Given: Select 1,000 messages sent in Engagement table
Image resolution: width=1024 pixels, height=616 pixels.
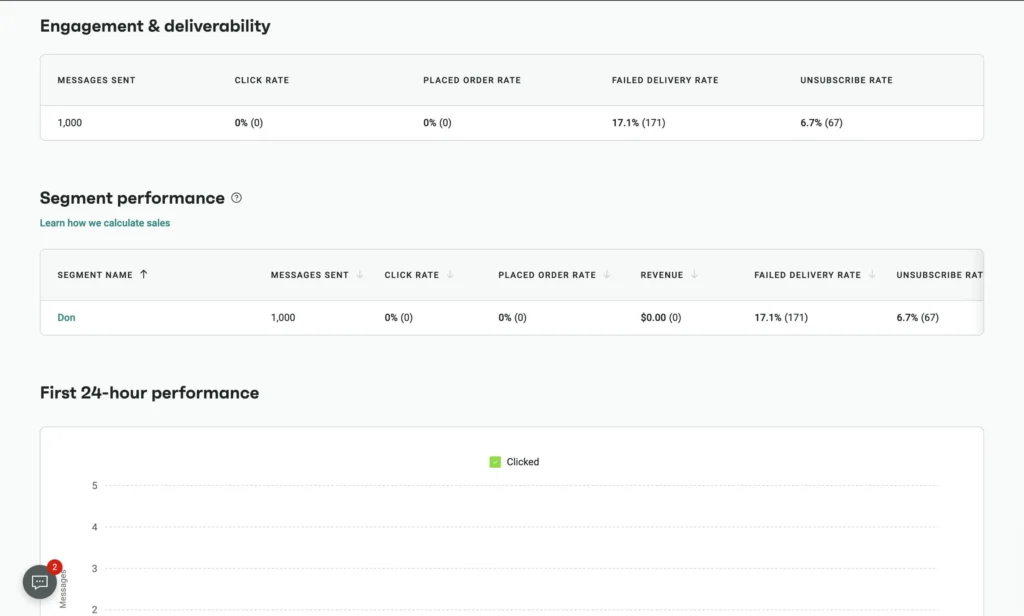Looking at the screenshot, I should click(69, 123).
